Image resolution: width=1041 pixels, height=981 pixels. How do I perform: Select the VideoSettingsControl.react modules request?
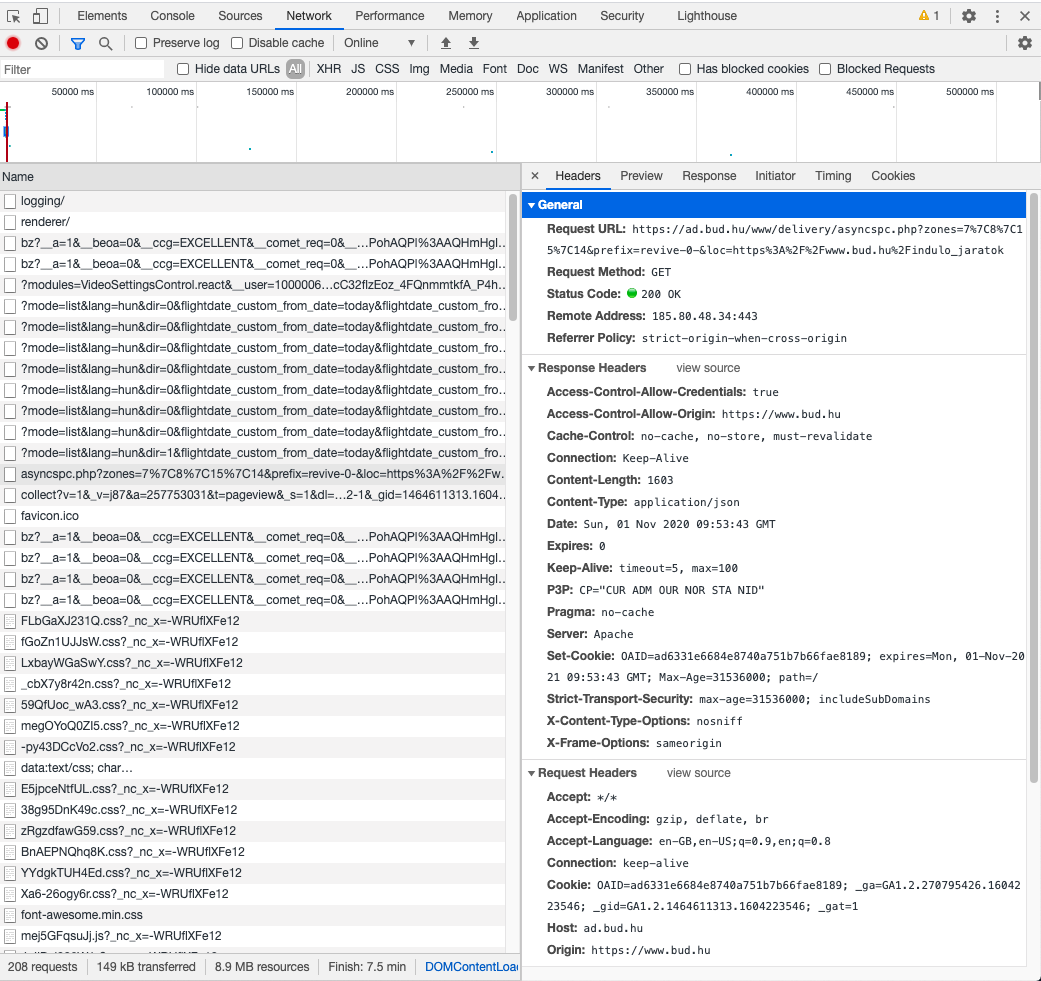252,285
